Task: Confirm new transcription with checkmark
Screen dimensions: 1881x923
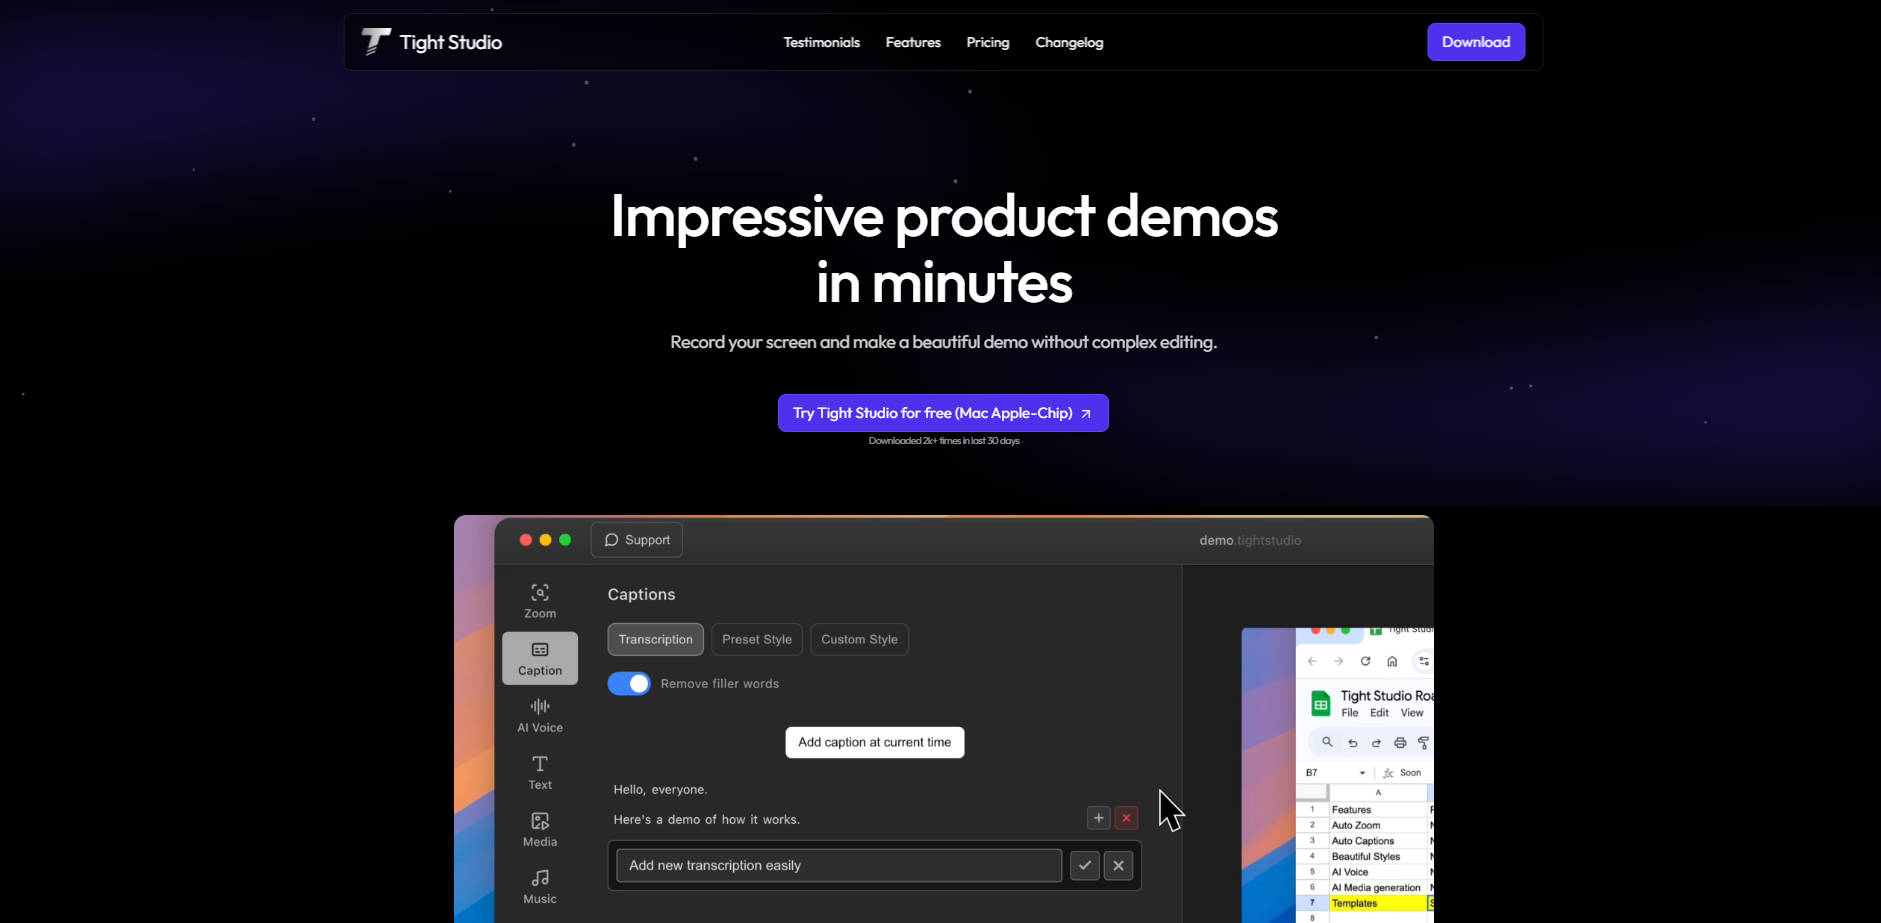Action: pos(1084,866)
